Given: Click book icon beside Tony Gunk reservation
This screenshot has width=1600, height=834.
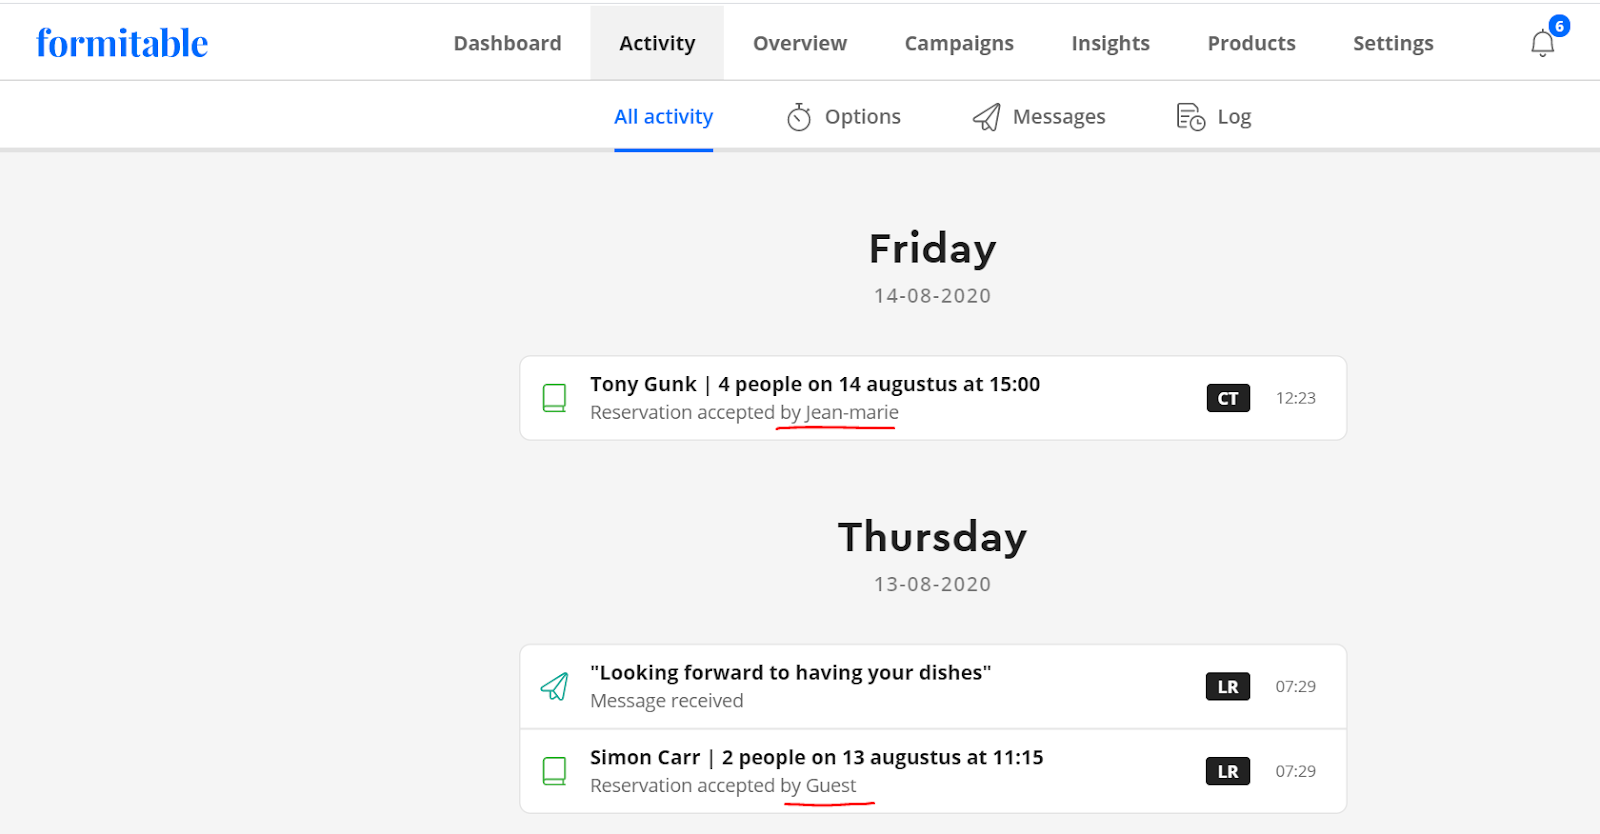Looking at the screenshot, I should pyautogui.click(x=554, y=398).
